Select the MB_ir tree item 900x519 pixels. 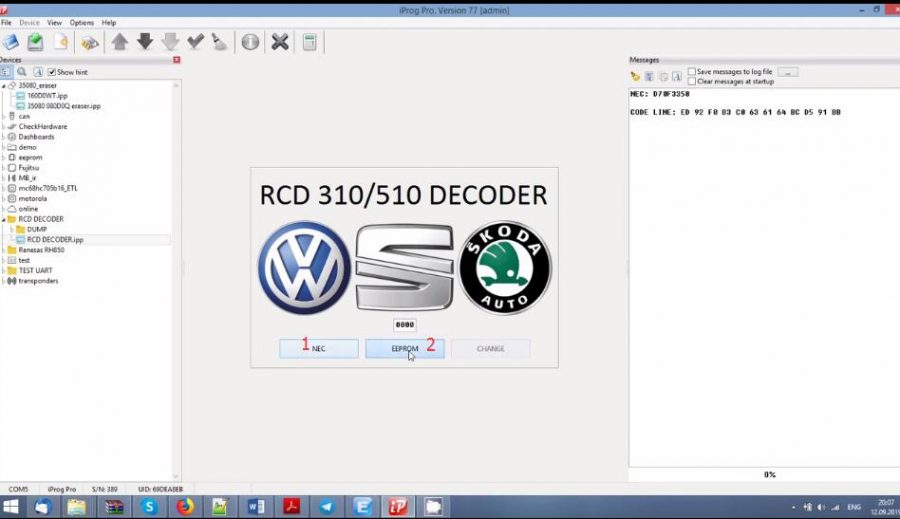click(27, 178)
